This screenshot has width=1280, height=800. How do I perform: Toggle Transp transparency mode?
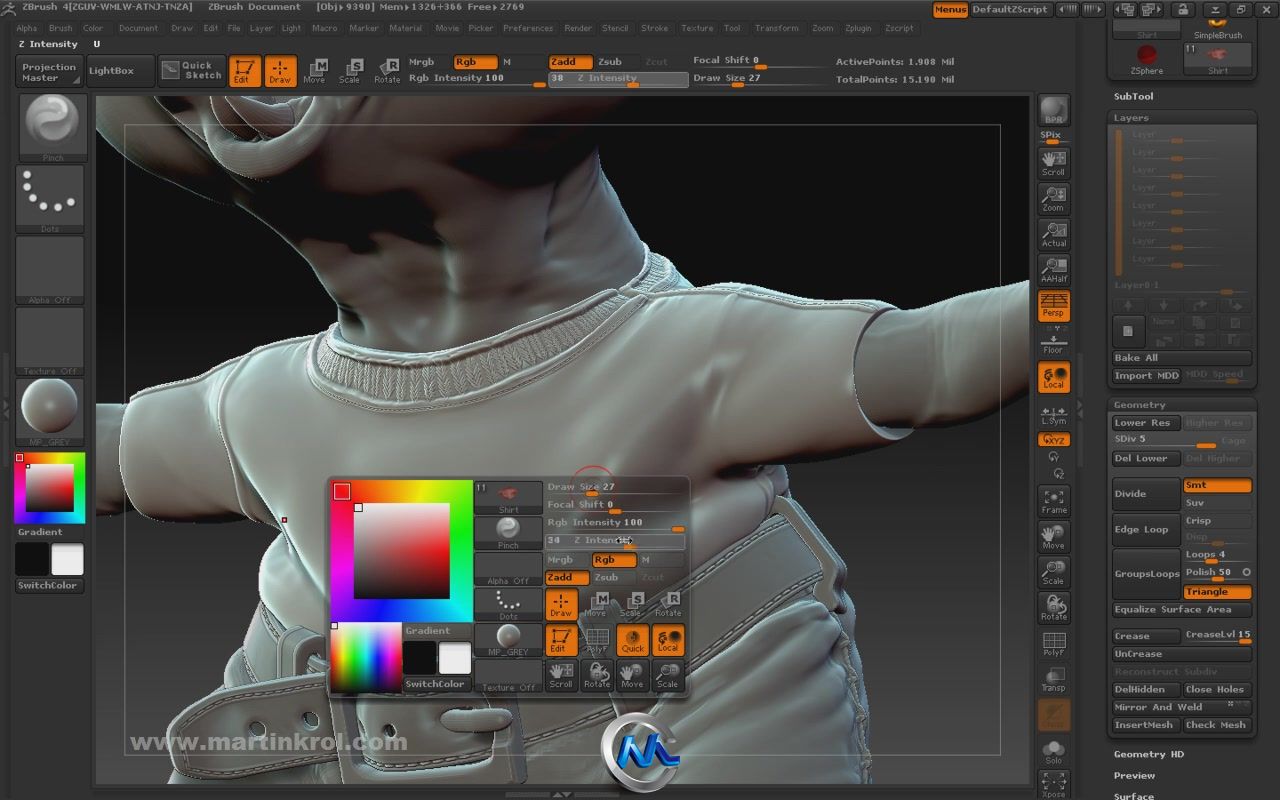1053,679
